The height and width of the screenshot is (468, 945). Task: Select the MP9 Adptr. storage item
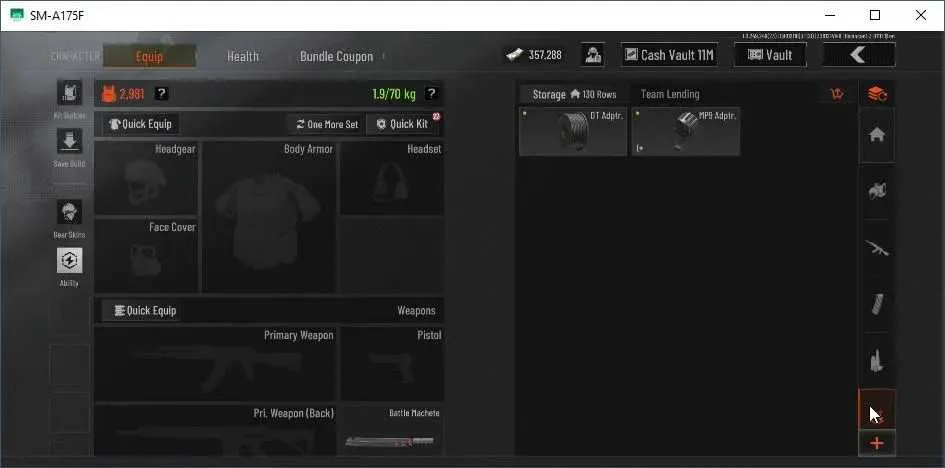point(686,131)
